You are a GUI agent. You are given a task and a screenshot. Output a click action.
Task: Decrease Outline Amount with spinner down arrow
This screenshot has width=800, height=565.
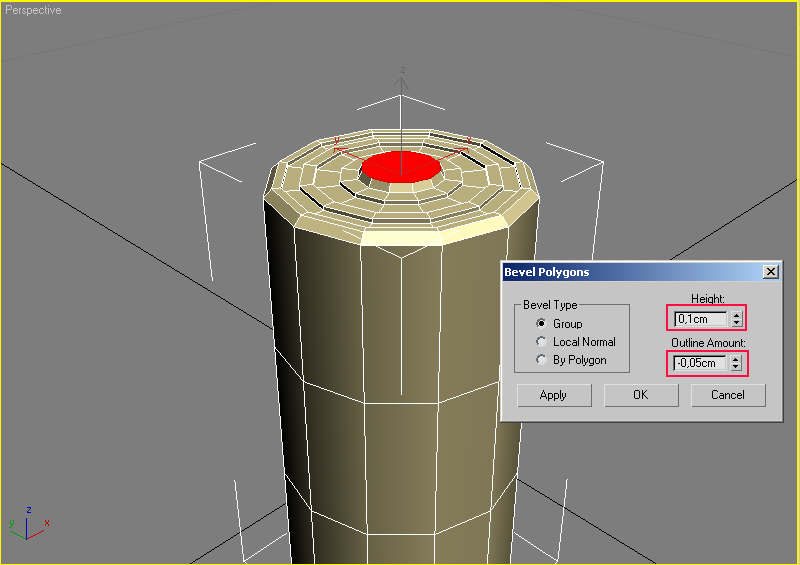tap(735, 366)
